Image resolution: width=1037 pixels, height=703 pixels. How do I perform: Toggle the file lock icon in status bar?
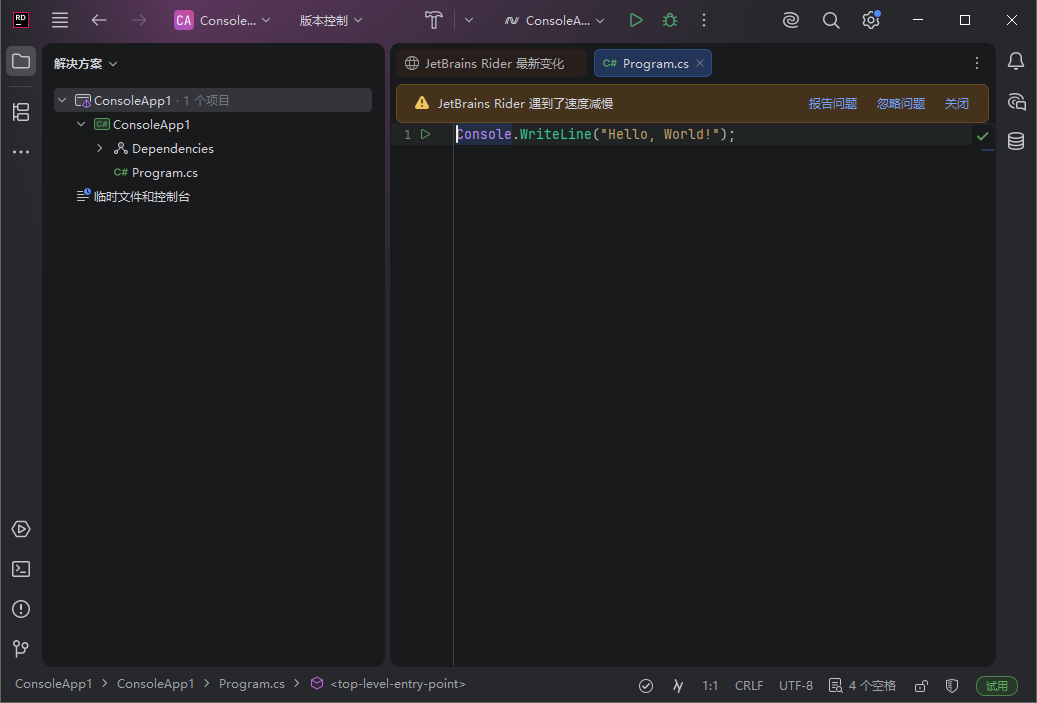[x=920, y=685]
